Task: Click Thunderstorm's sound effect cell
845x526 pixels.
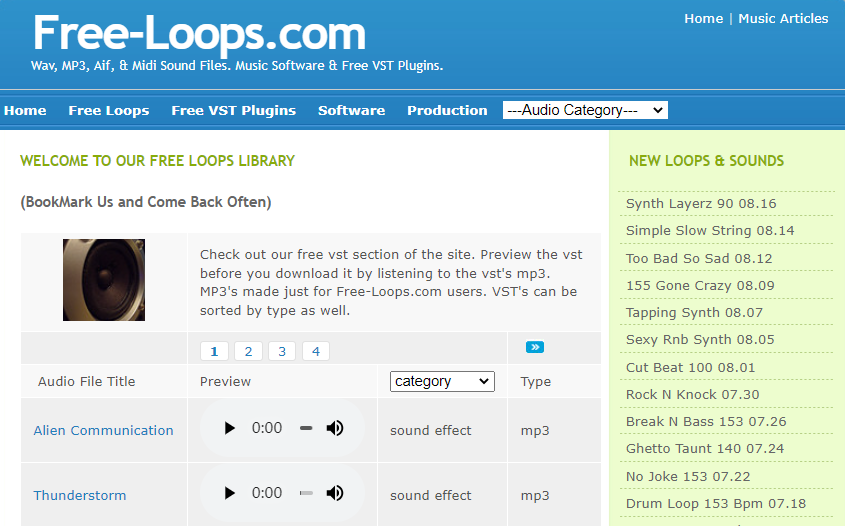Action: coord(431,495)
